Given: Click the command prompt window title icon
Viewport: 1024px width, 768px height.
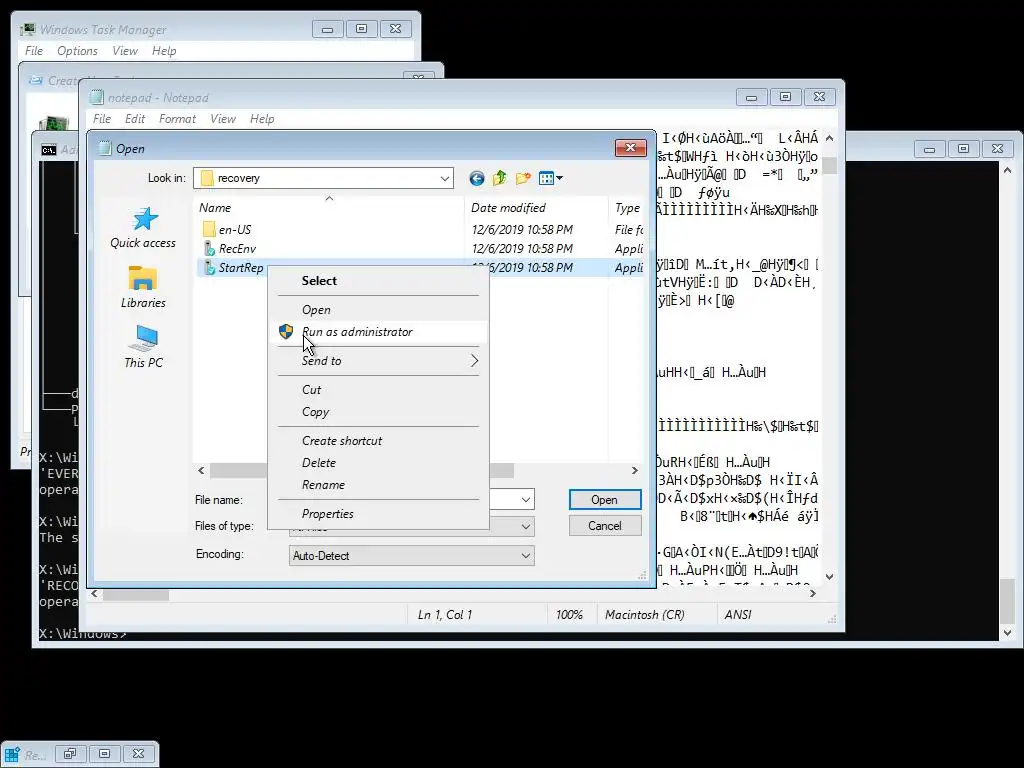Looking at the screenshot, I should click(48, 150).
